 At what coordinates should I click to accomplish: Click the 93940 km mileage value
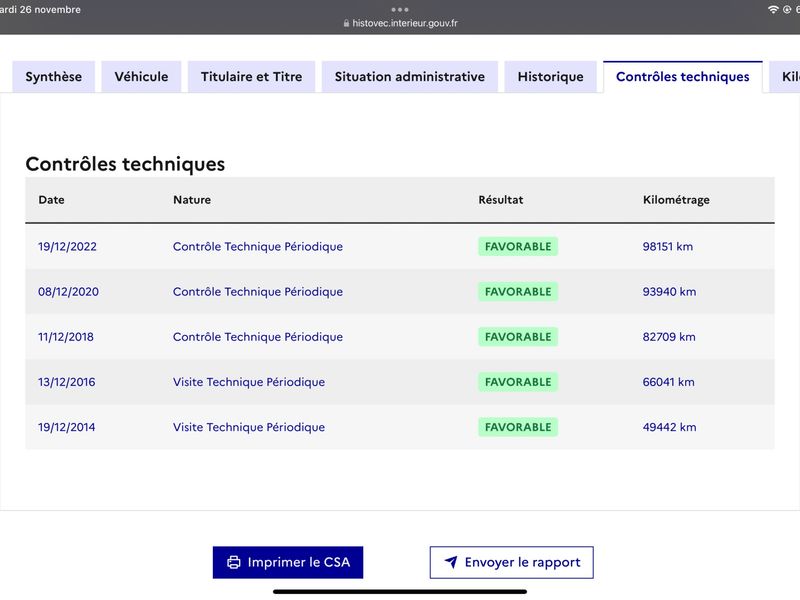669,292
